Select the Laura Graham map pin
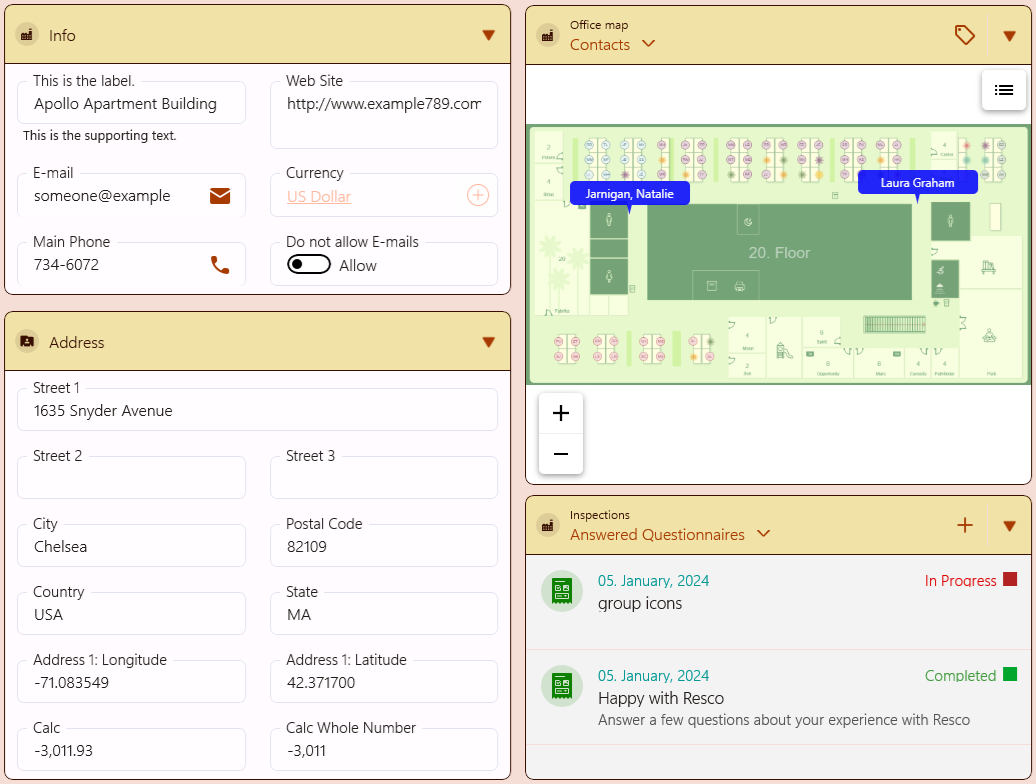Screen dimensions: 1036x784 point(917,183)
